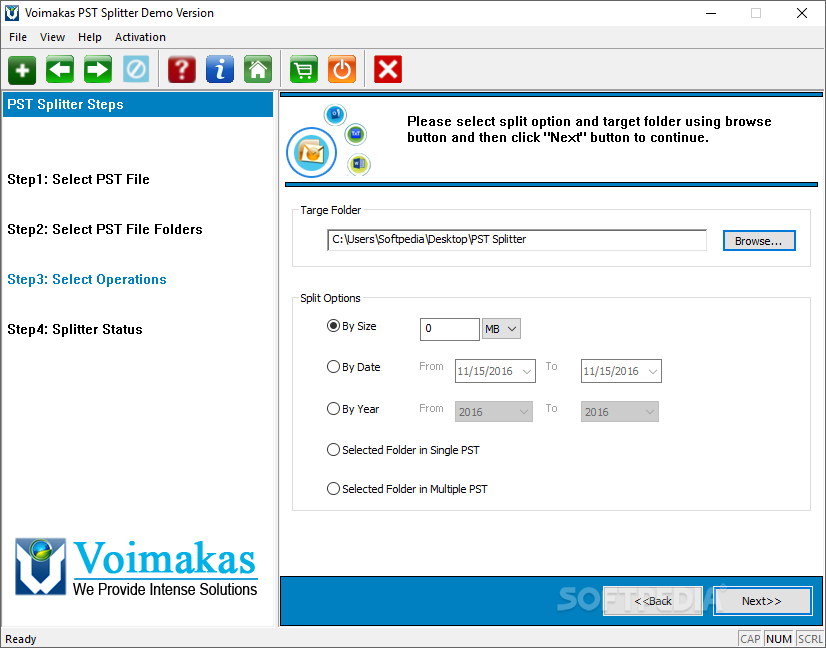This screenshot has width=826, height=648.
Task: Click the red X exit toolbar icon
Action: [x=388, y=70]
